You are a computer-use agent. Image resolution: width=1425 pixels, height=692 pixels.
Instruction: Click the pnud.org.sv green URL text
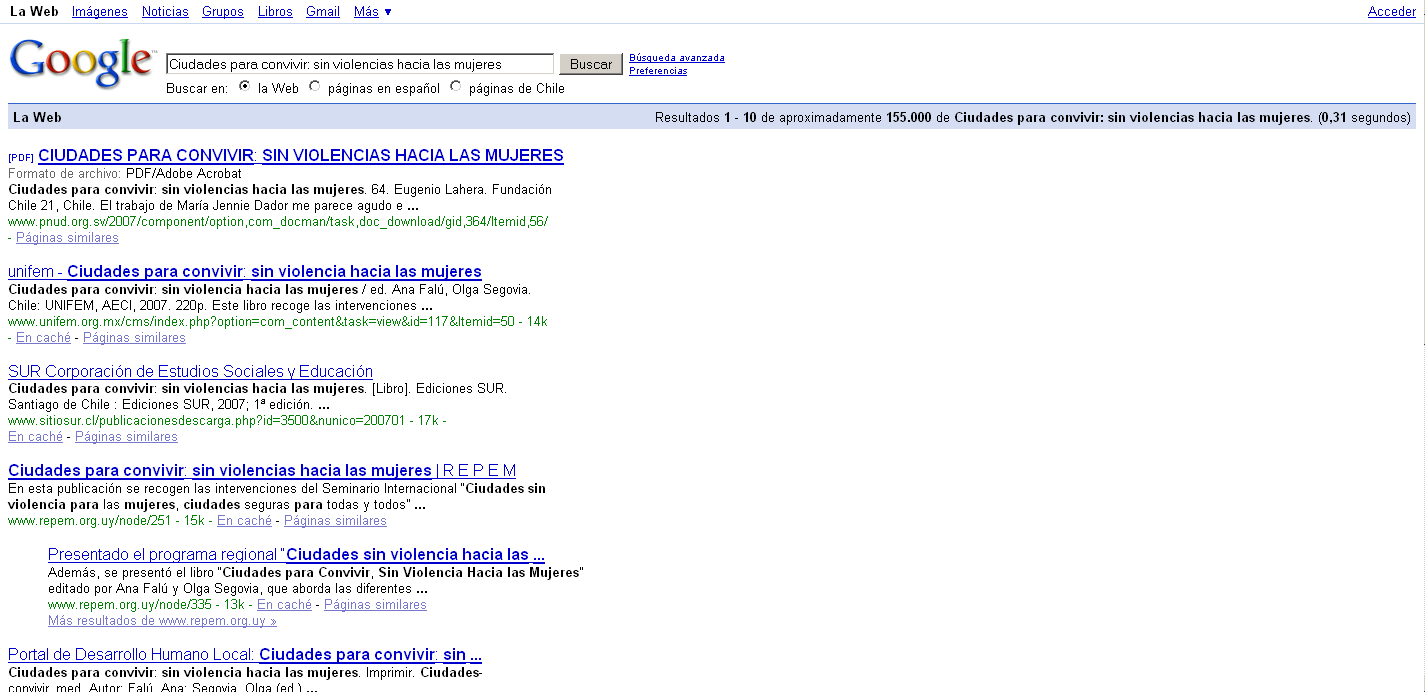coord(278,222)
